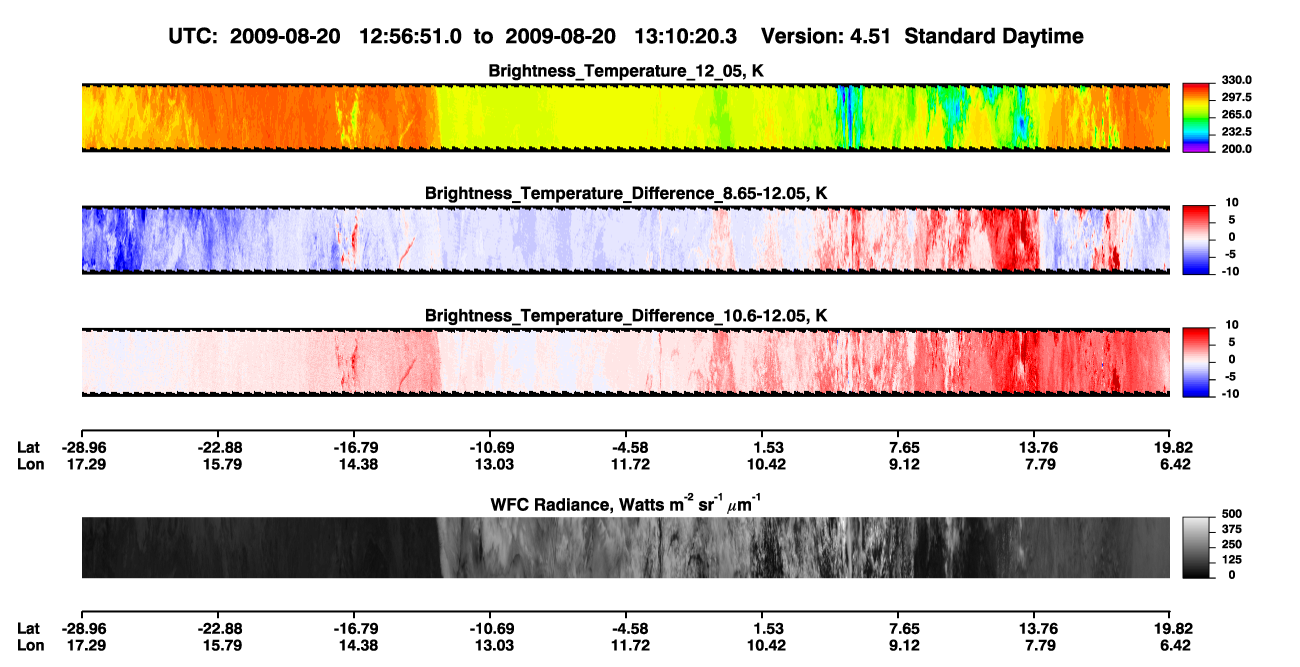Click the -10 label on the 8.65-12.05 colorbar
This screenshot has width=1300, height=667.
[1229, 271]
